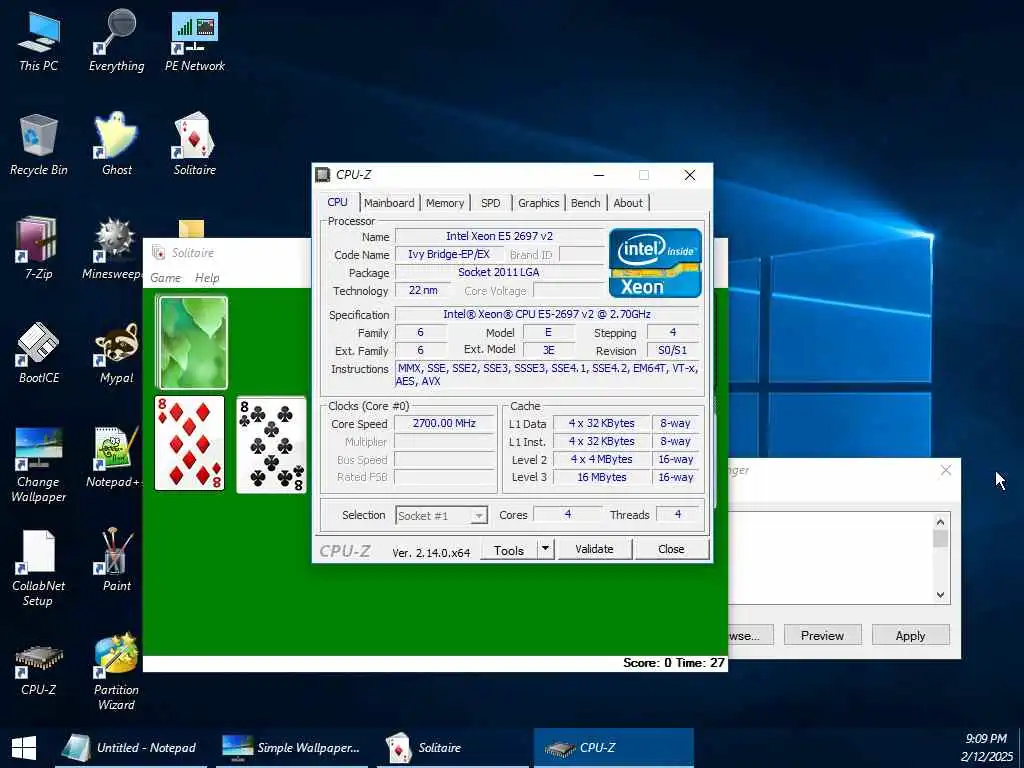Click the CPU-Z title bar app icon
Viewport: 1024px width, 768px height.
click(323, 174)
